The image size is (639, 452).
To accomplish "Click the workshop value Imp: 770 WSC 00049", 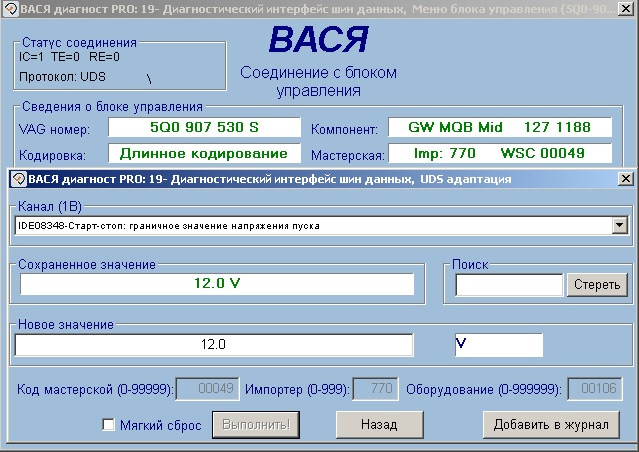I will pos(500,153).
